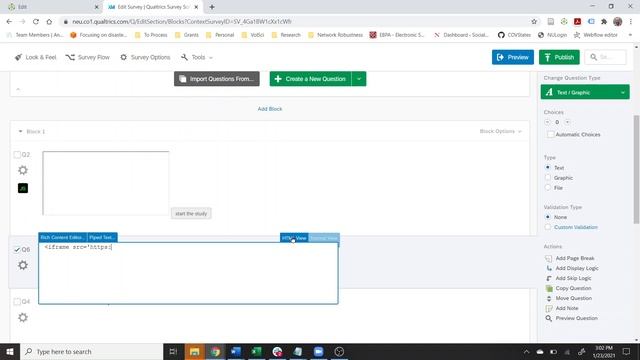This screenshot has width=640, height=360.
Task: Click Create a New Question
Action: (310, 79)
